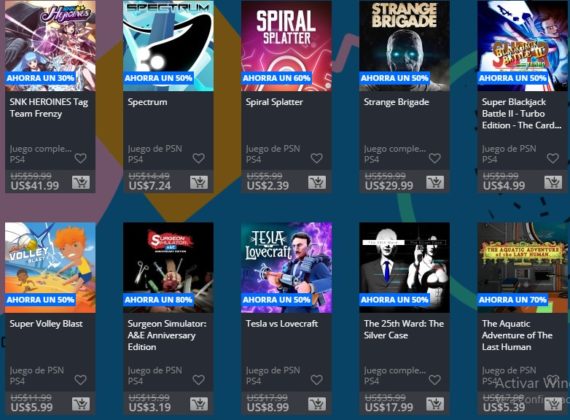The image size is (570, 420).
Task: Add Spectrum to the shopping cart
Action: pos(199,183)
